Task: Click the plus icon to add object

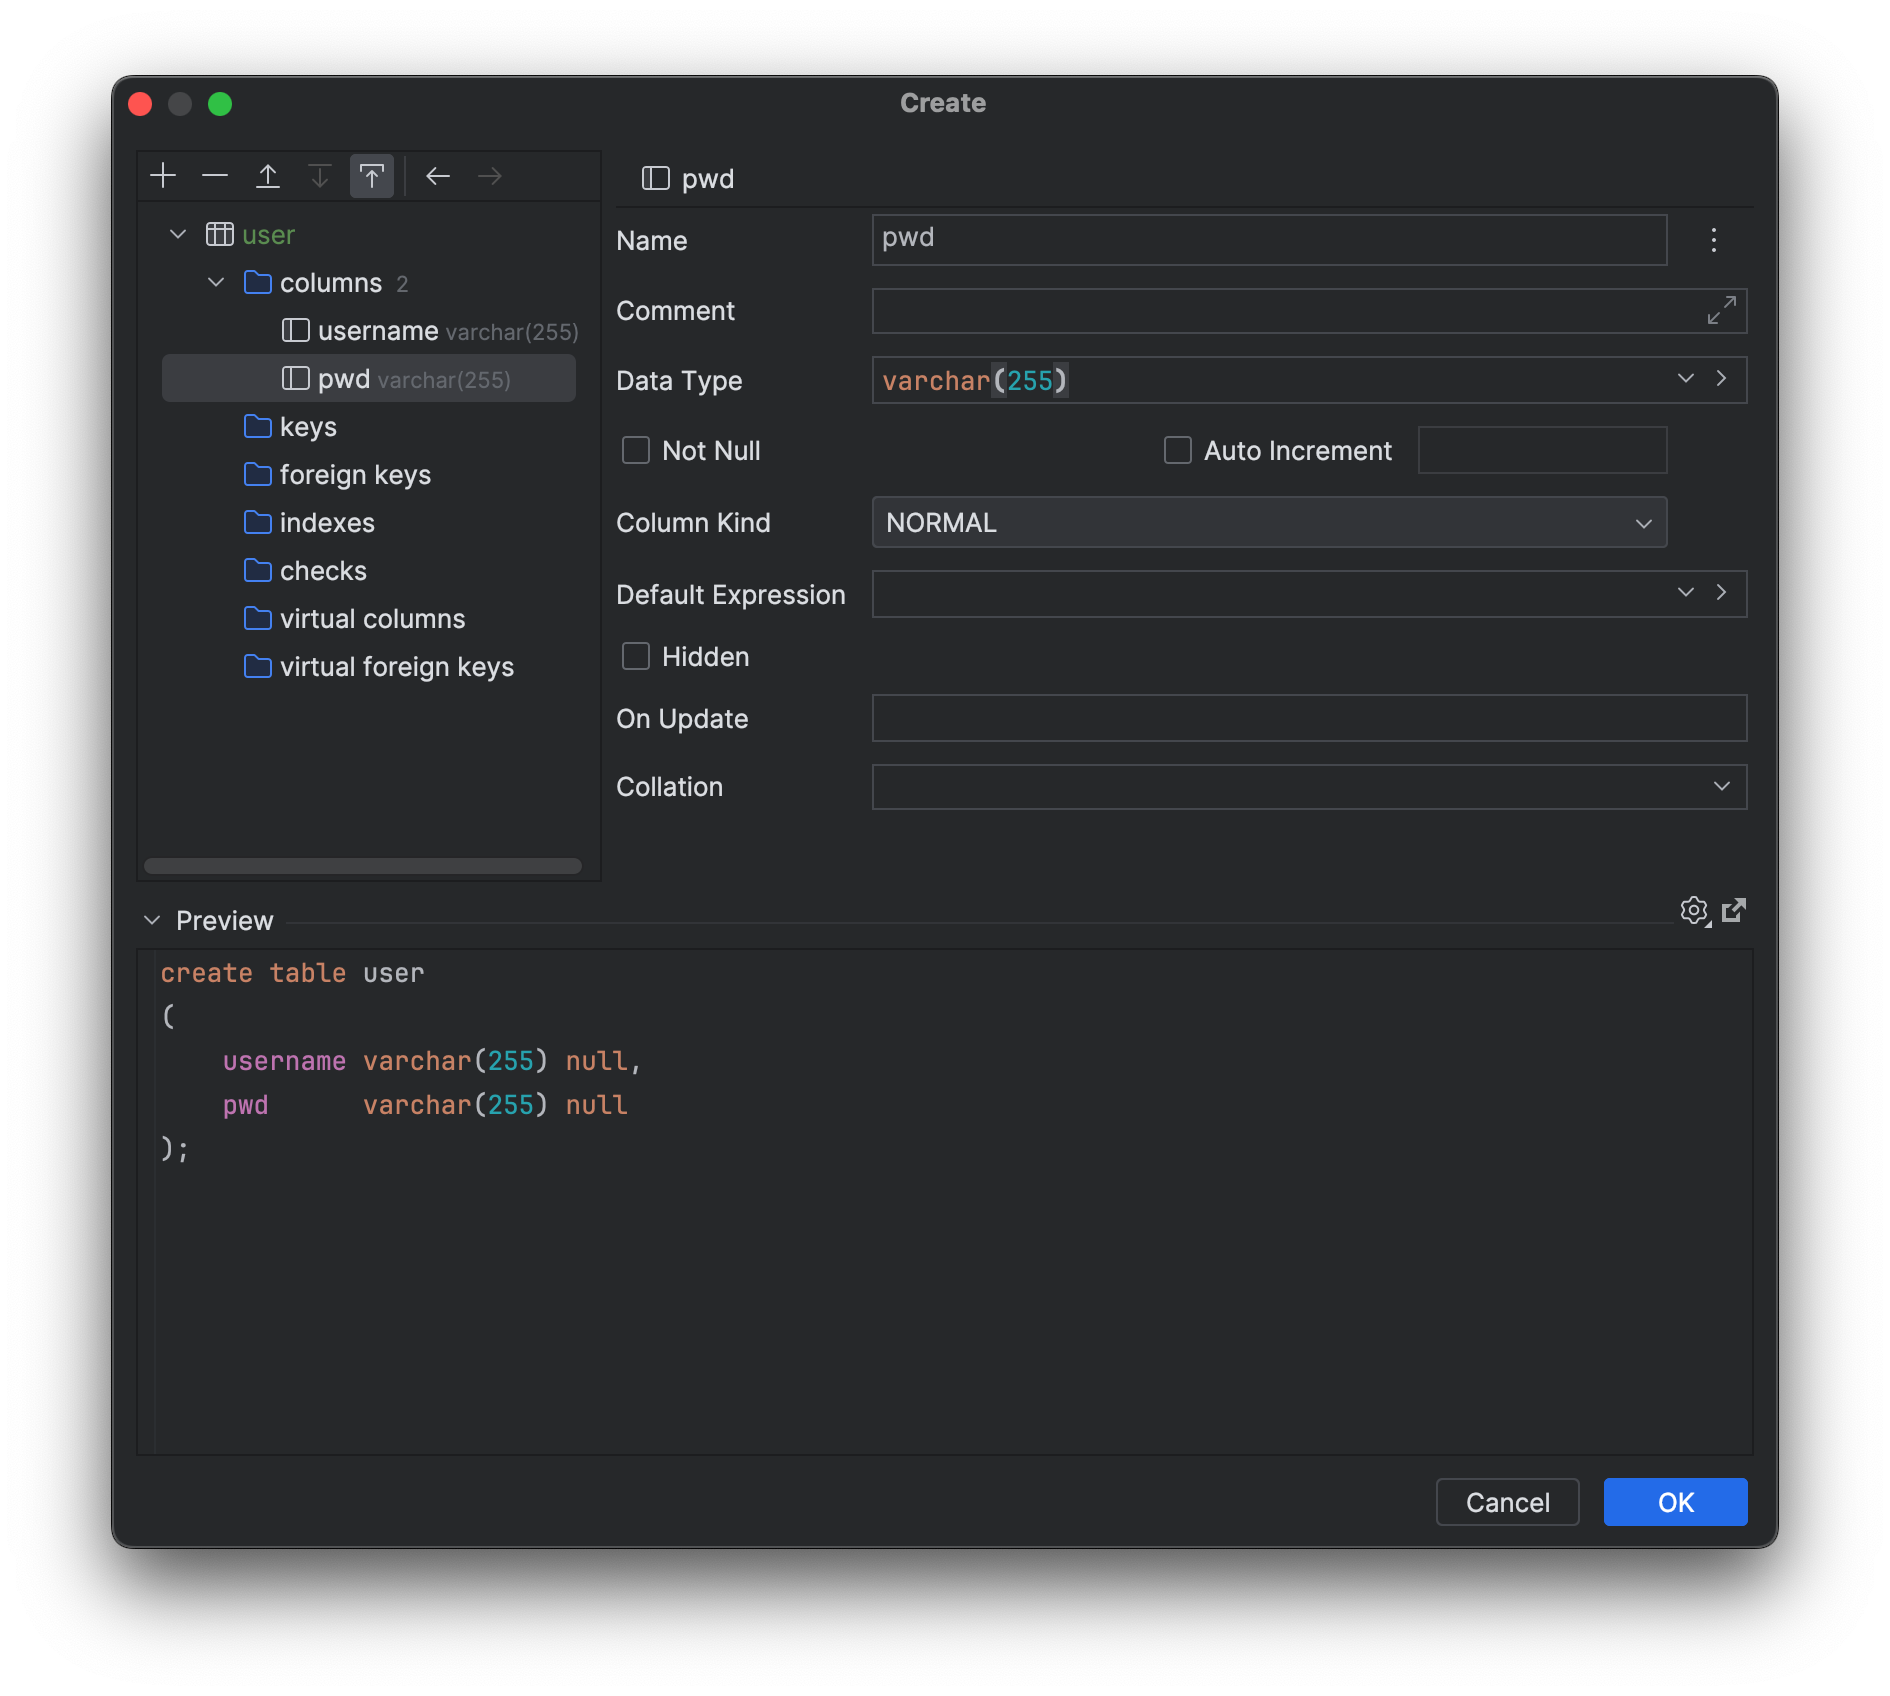Action: 163,177
